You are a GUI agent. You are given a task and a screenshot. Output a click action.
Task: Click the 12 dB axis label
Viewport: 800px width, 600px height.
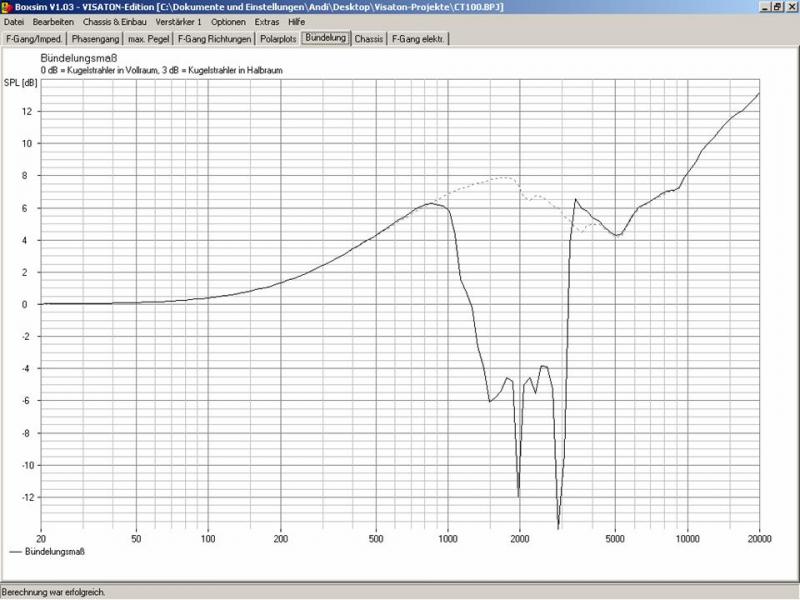tap(27, 111)
